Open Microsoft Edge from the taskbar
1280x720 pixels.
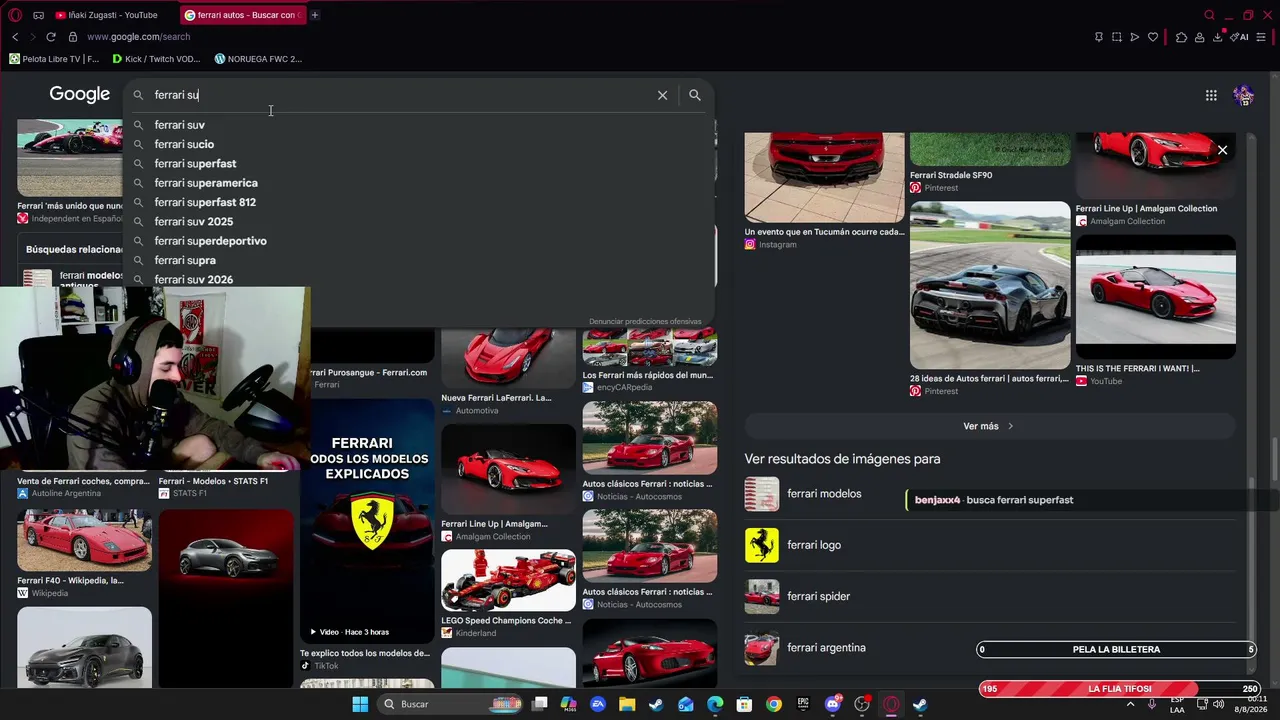coord(715,704)
